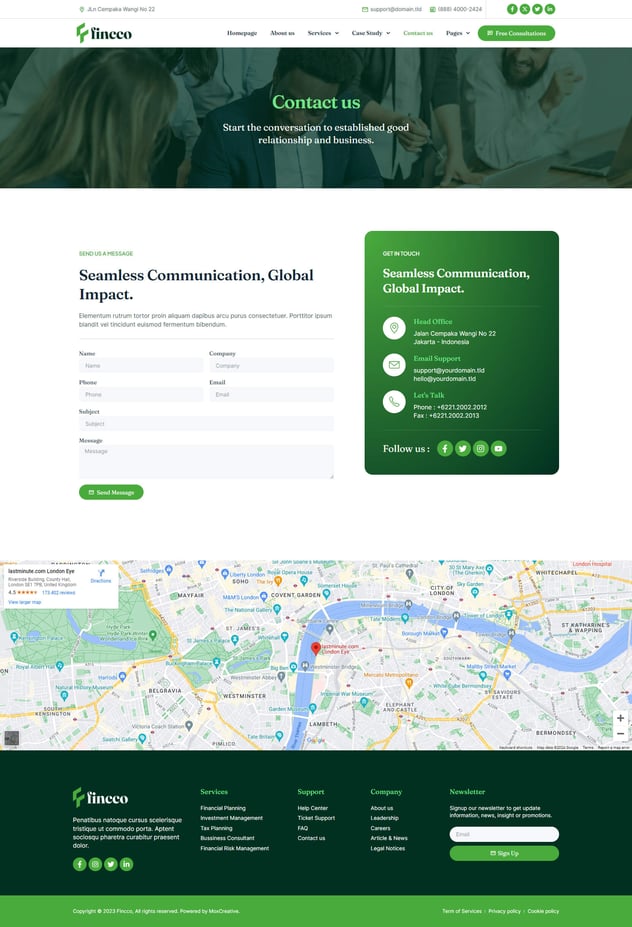Click the newsletter Sign Up button
This screenshot has width=632, height=927.
coord(504,853)
